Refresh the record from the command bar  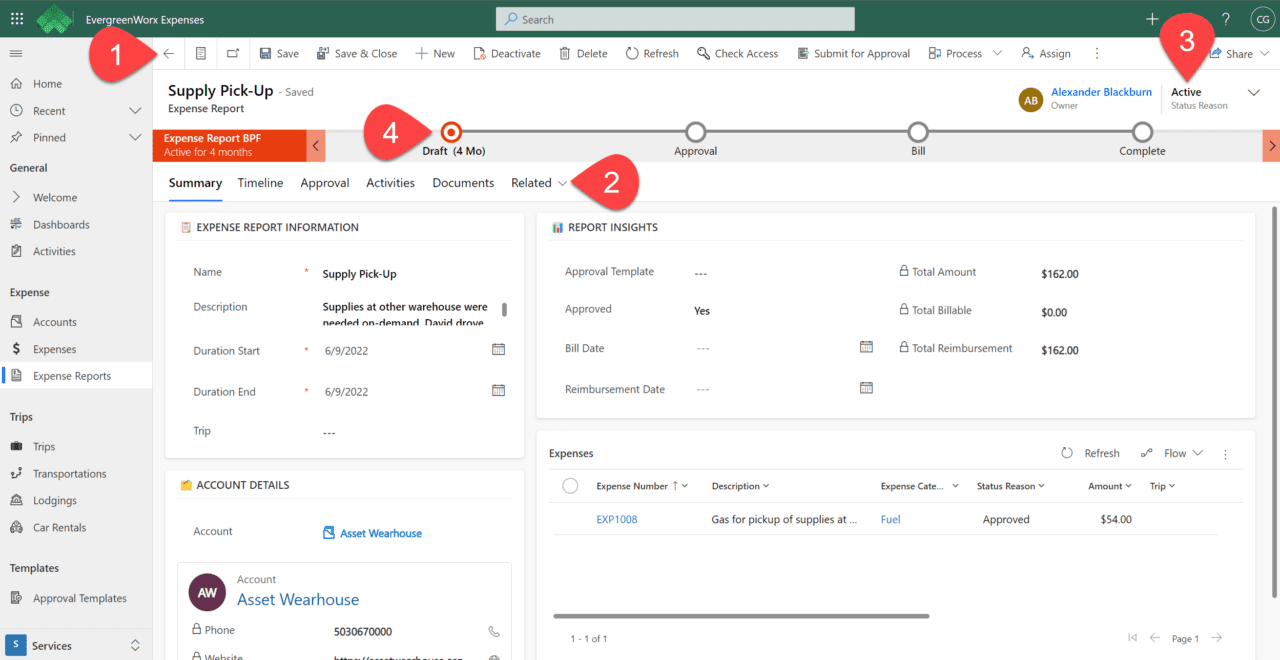coord(652,53)
